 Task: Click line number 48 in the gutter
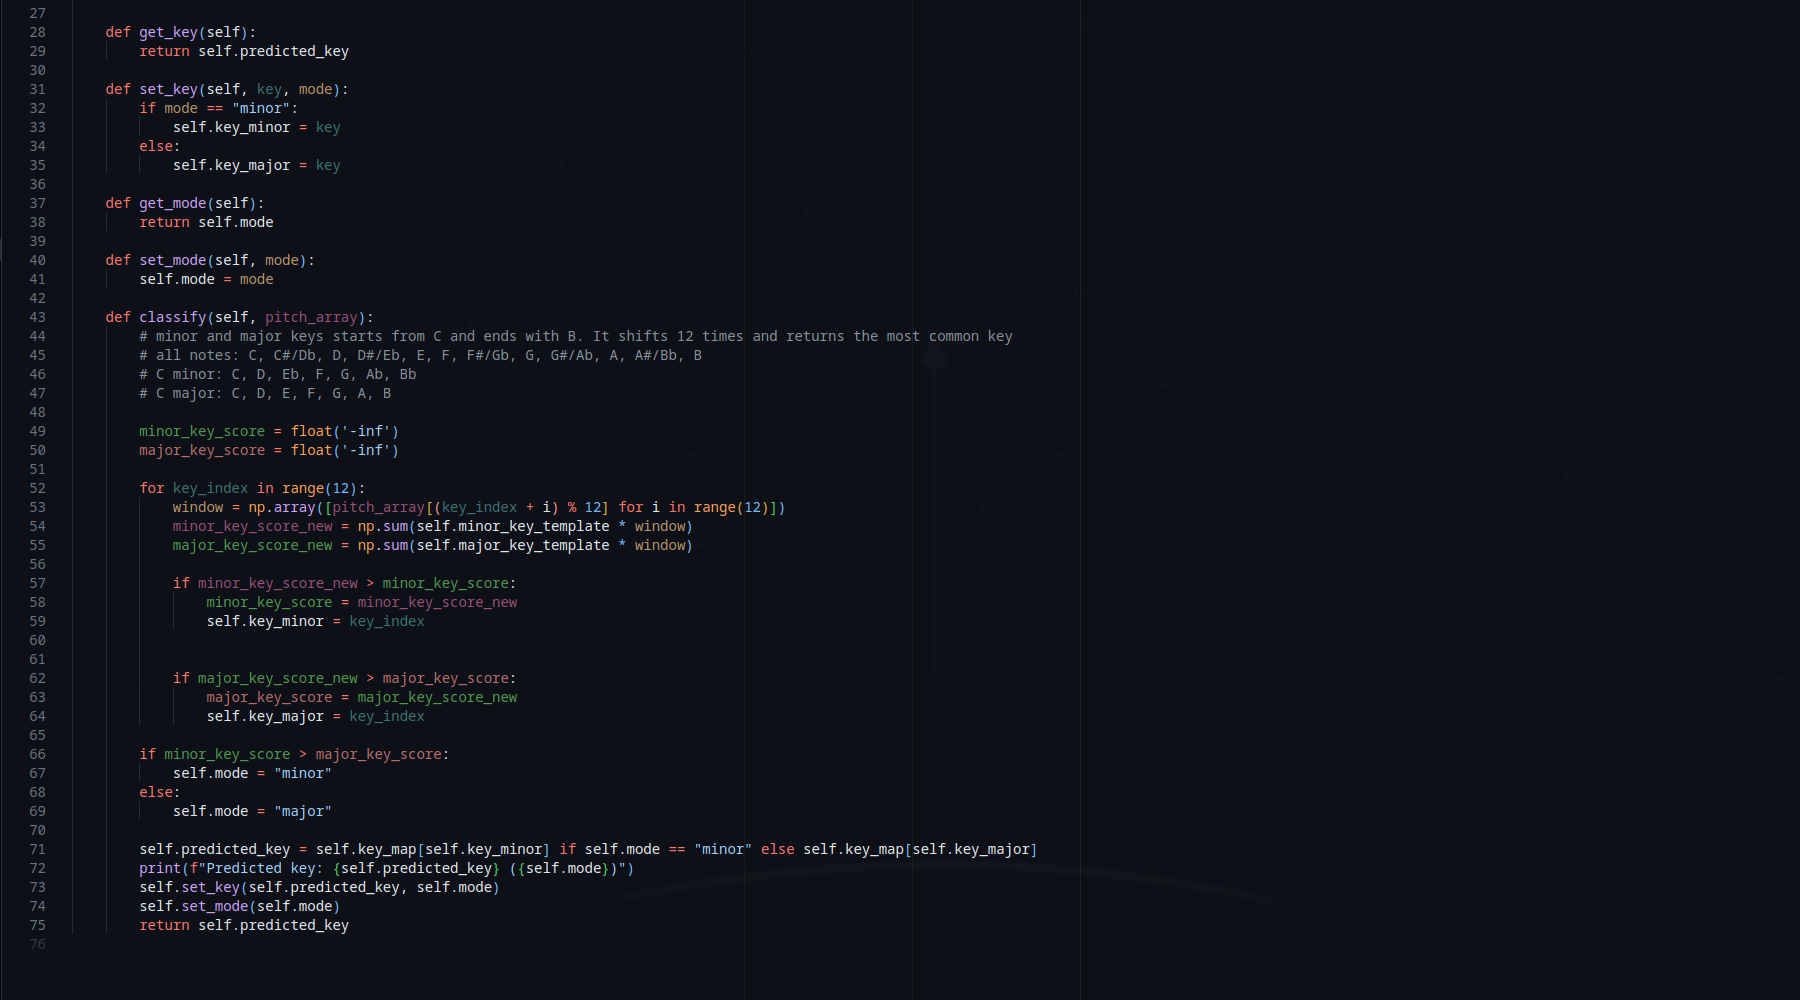tap(37, 412)
